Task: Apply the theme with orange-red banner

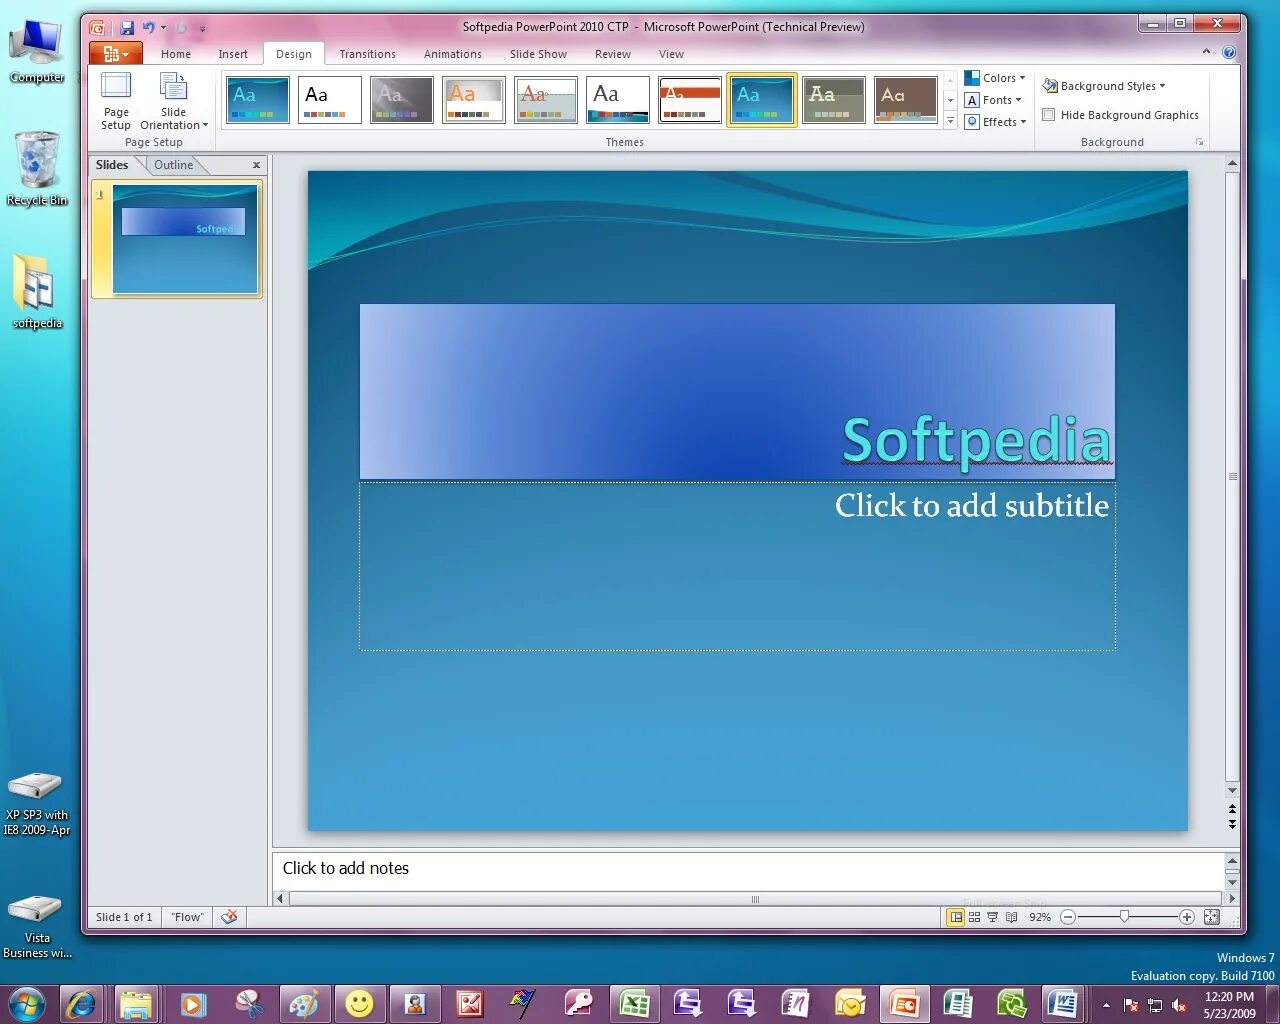Action: point(690,100)
